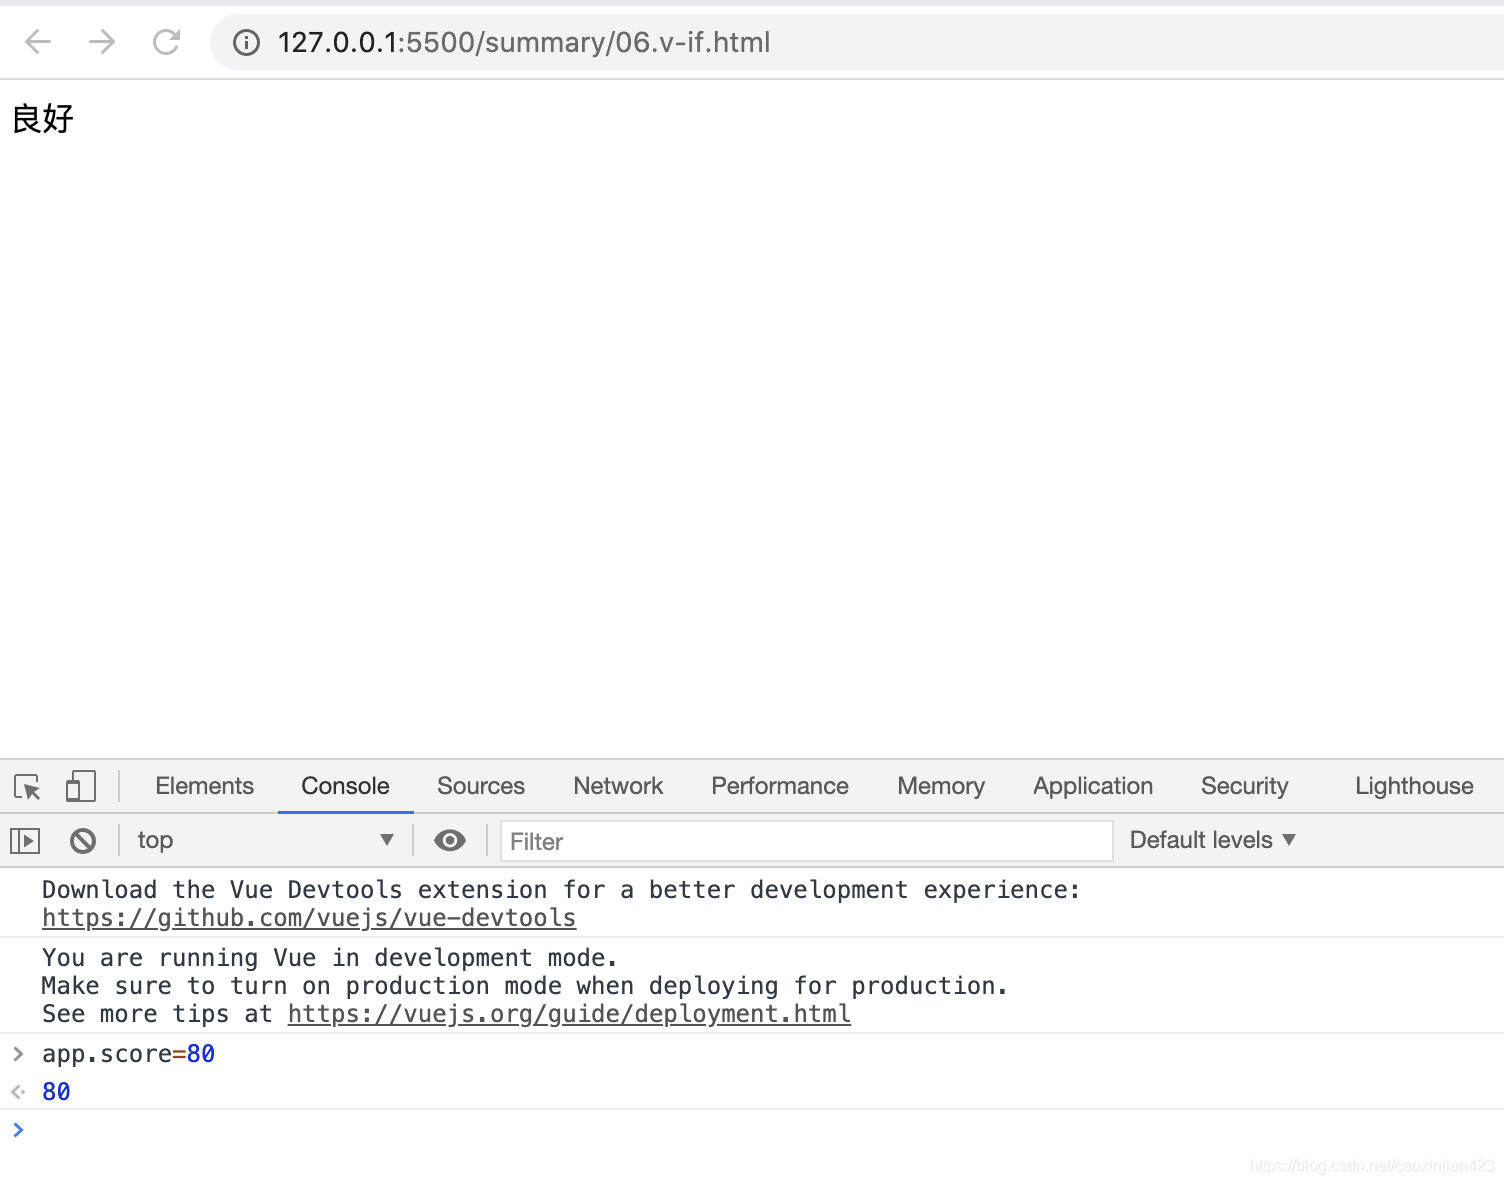This screenshot has height=1184, width=1504.
Task: Click the console prompt input line
Action: [x=760, y=1130]
